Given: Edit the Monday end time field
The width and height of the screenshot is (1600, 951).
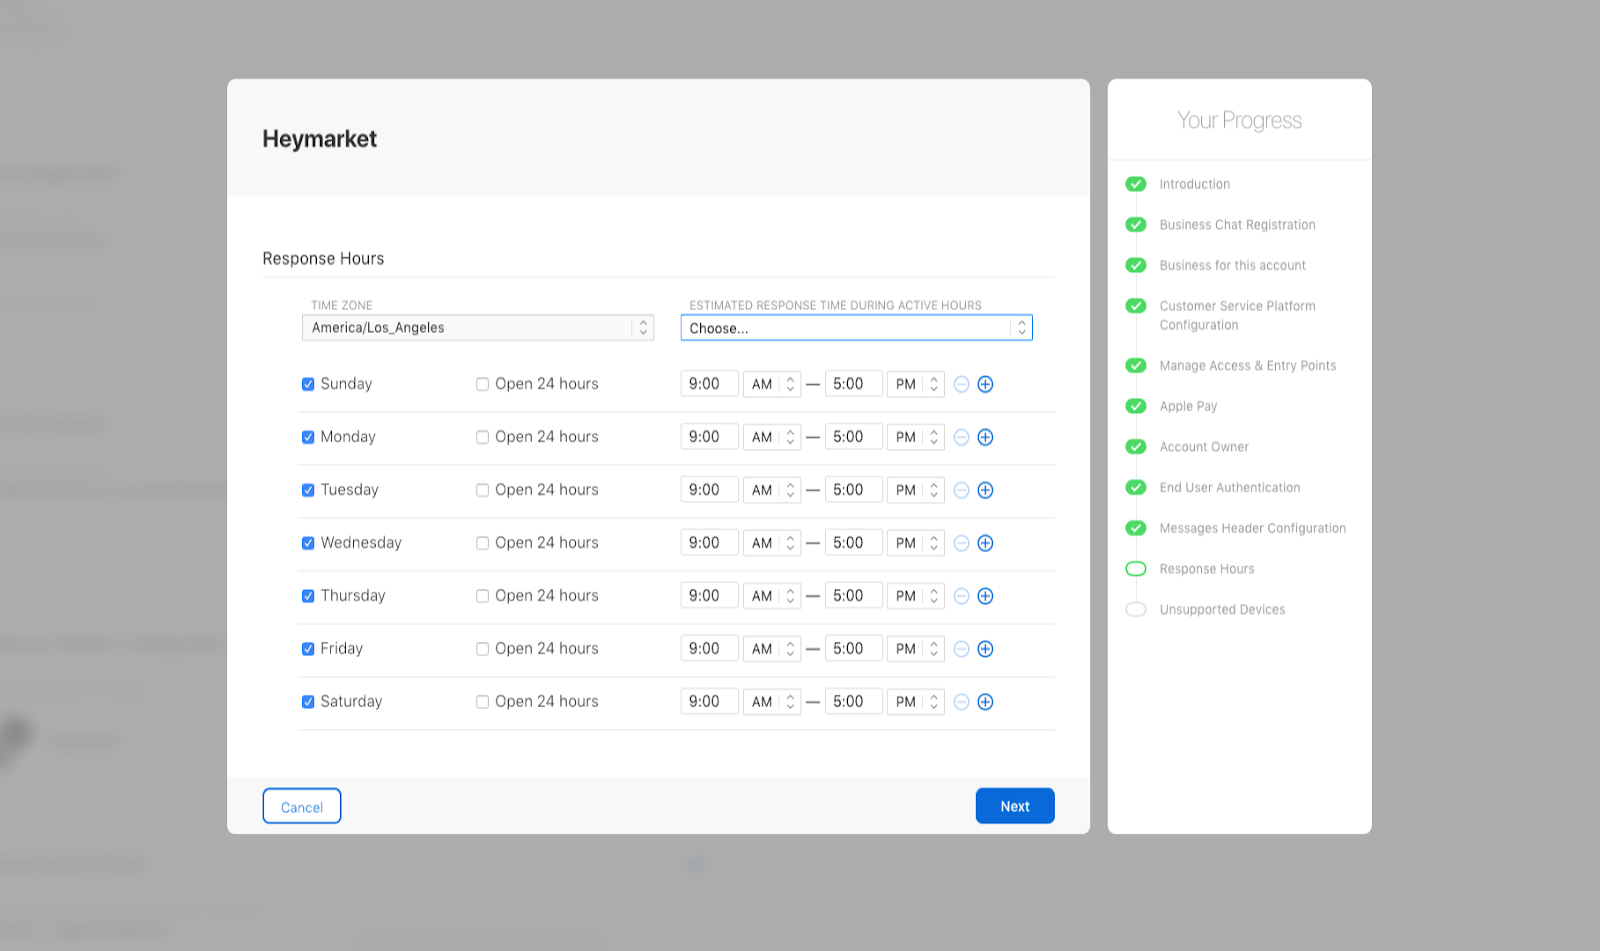Looking at the screenshot, I should 854,437.
